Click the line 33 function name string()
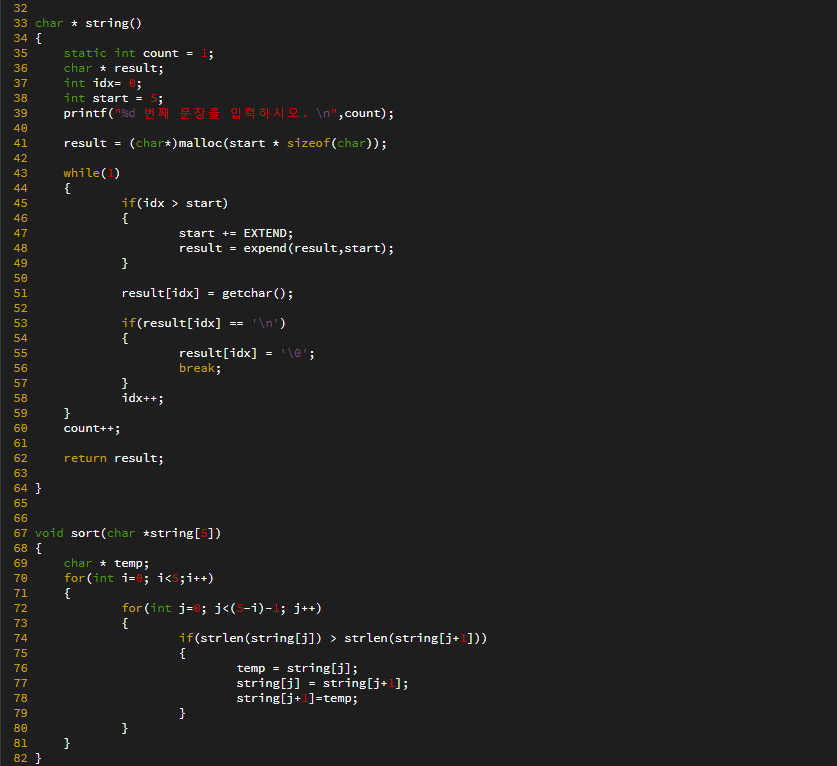 click(113, 23)
